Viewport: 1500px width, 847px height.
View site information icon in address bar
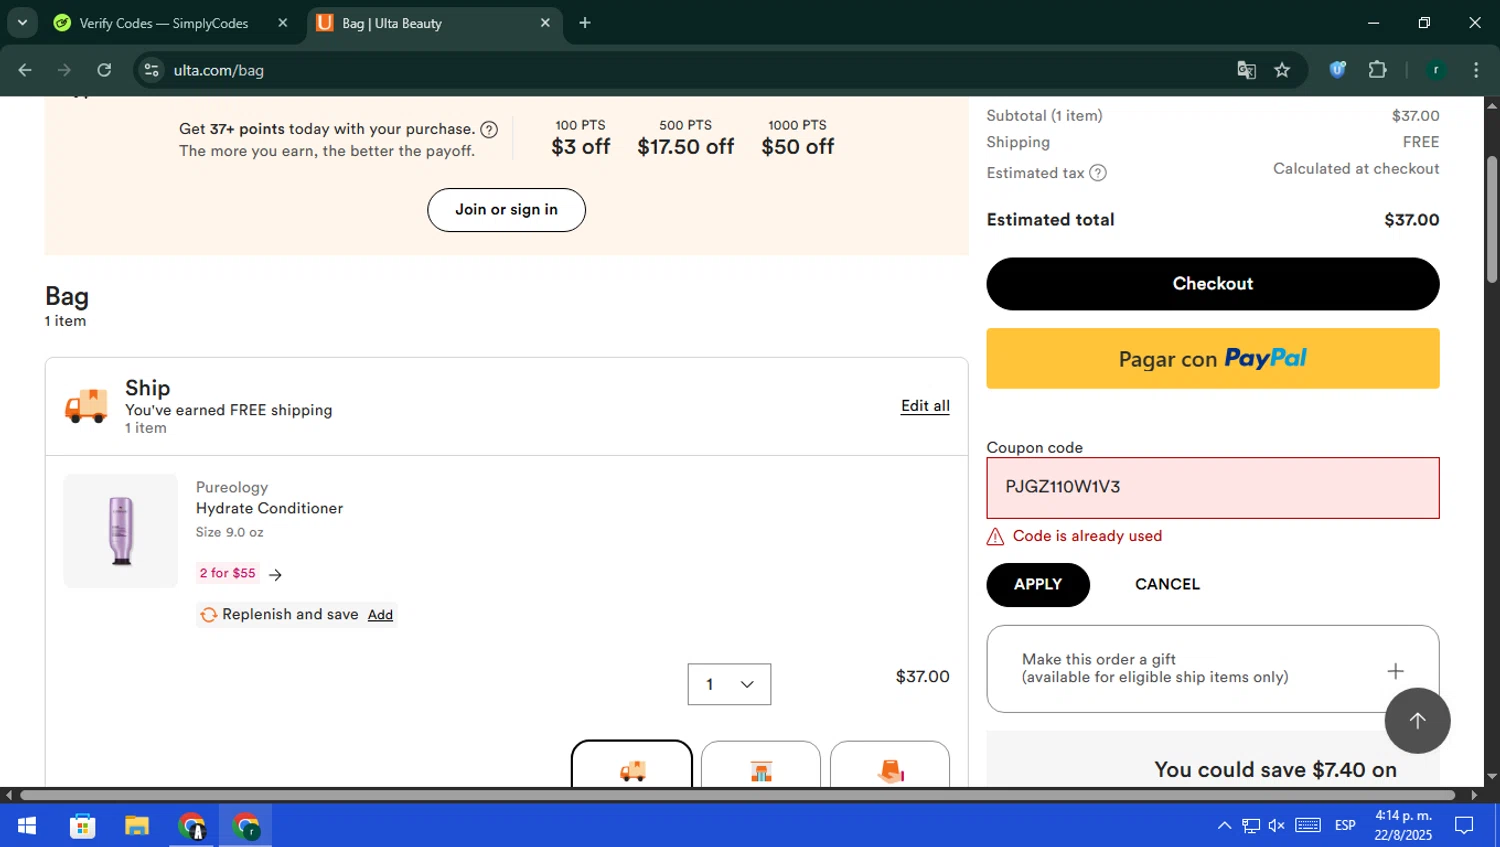152,70
